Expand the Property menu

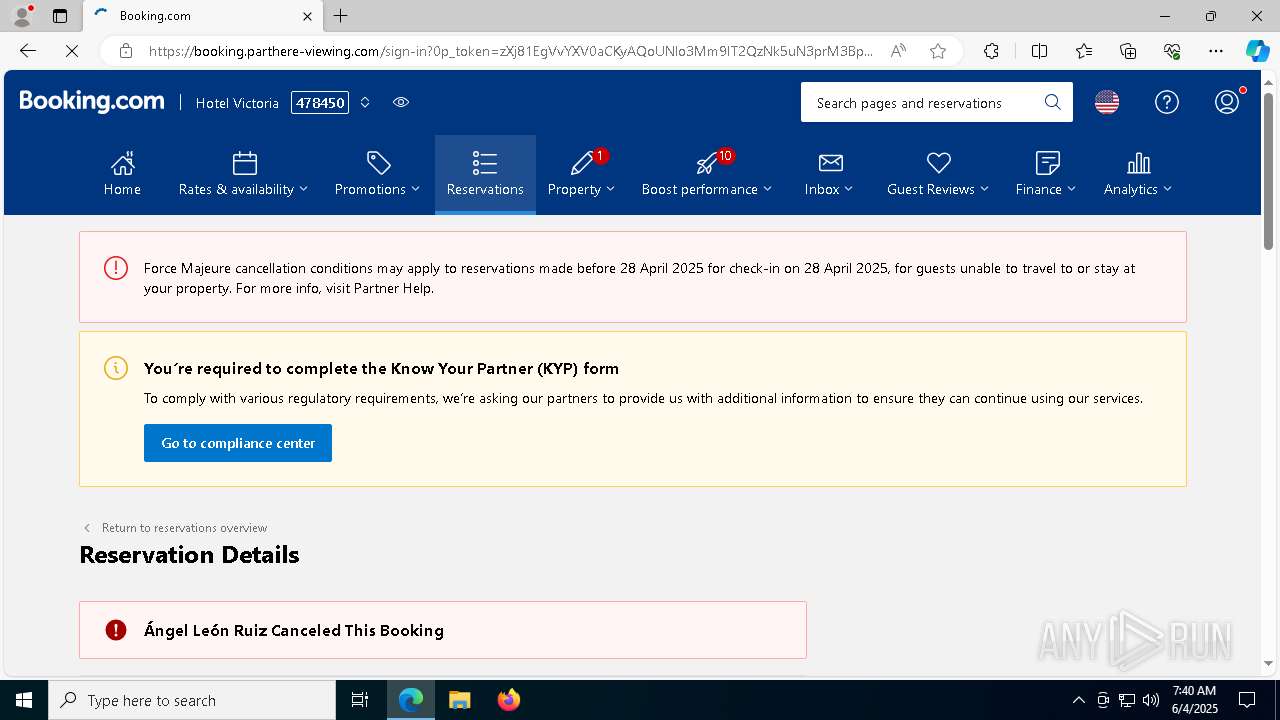click(x=581, y=174)
